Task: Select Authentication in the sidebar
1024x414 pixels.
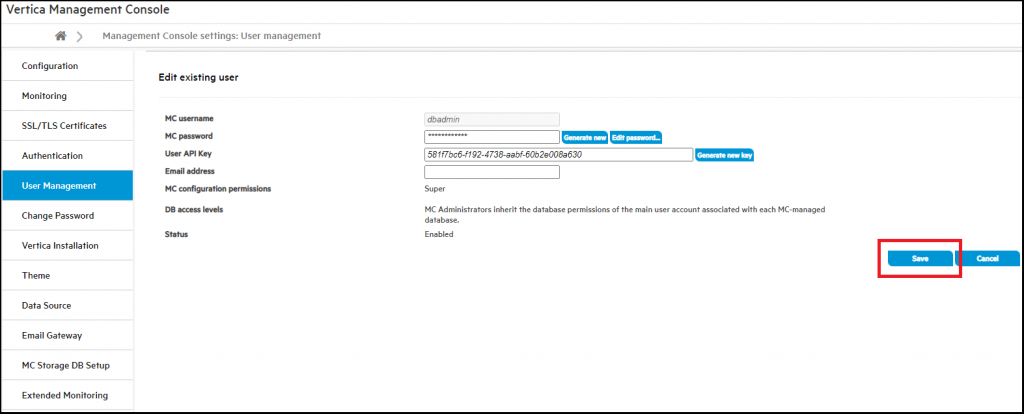Action: click(67, 156)
